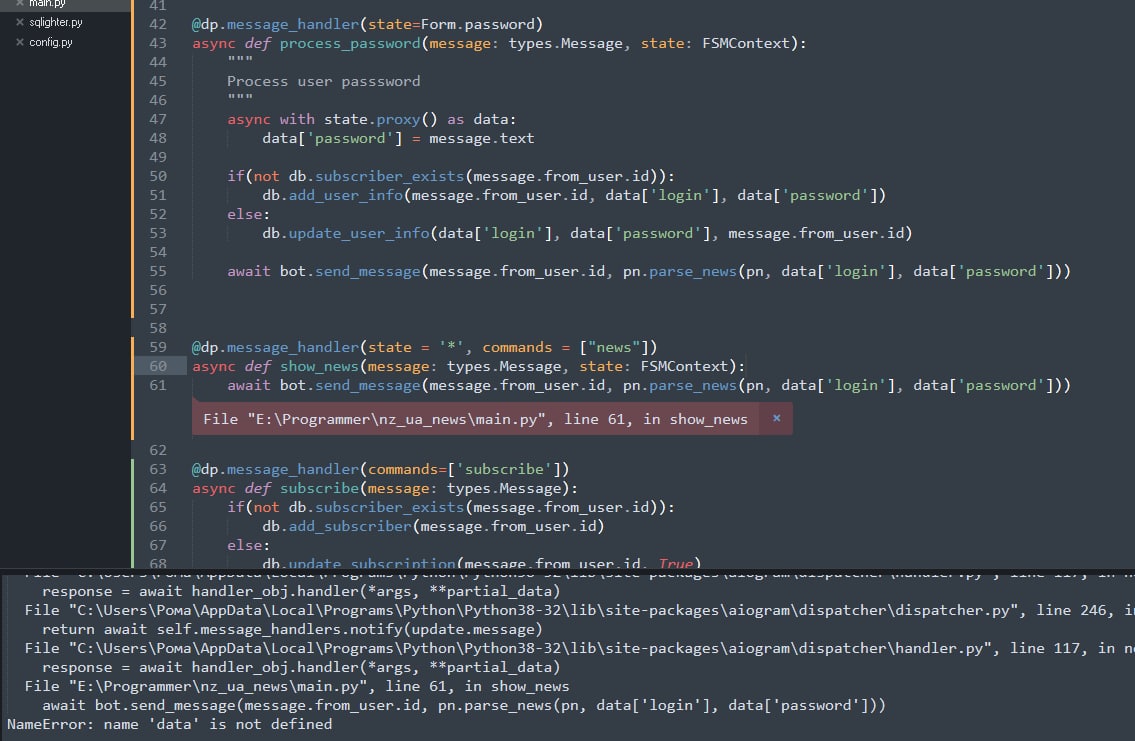Close the sqlighter.py file with its x icon

20,22
